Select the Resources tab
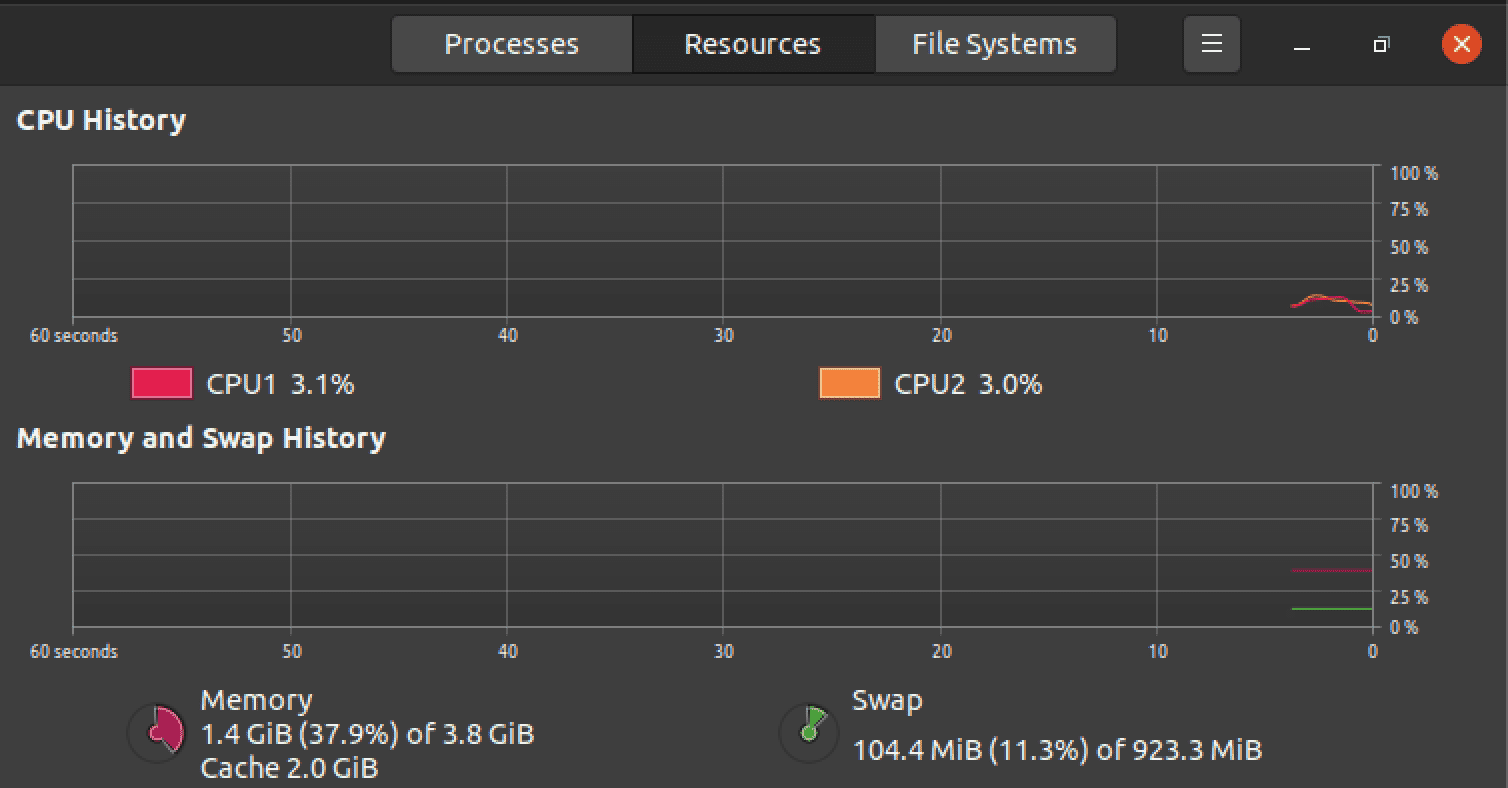The width and height of the screenshot is (1508, 788). 753,44
